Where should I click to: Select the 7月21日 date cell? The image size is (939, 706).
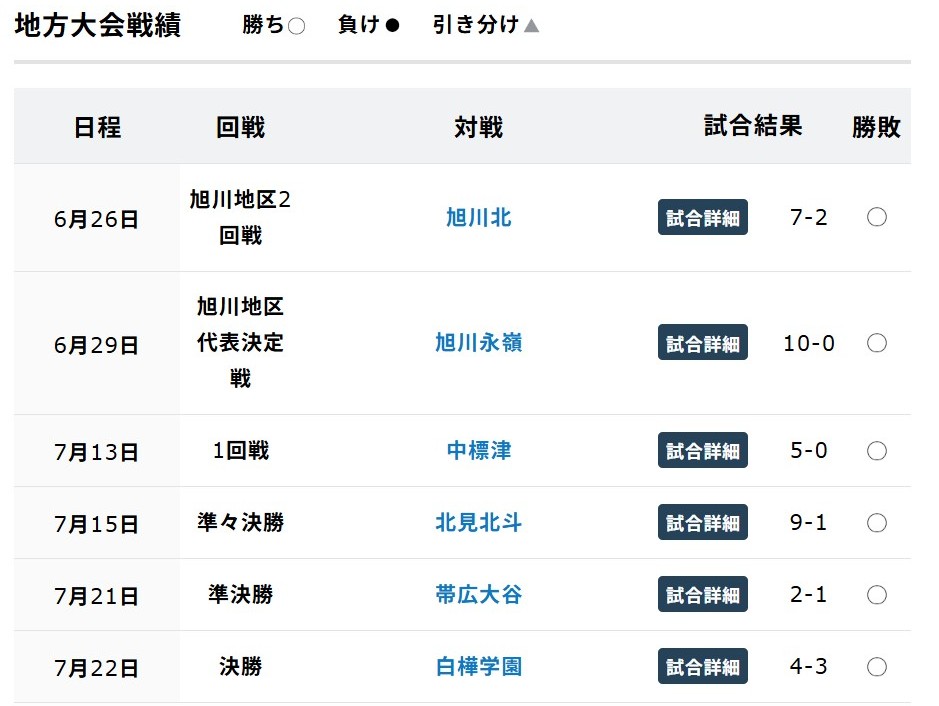96,596
